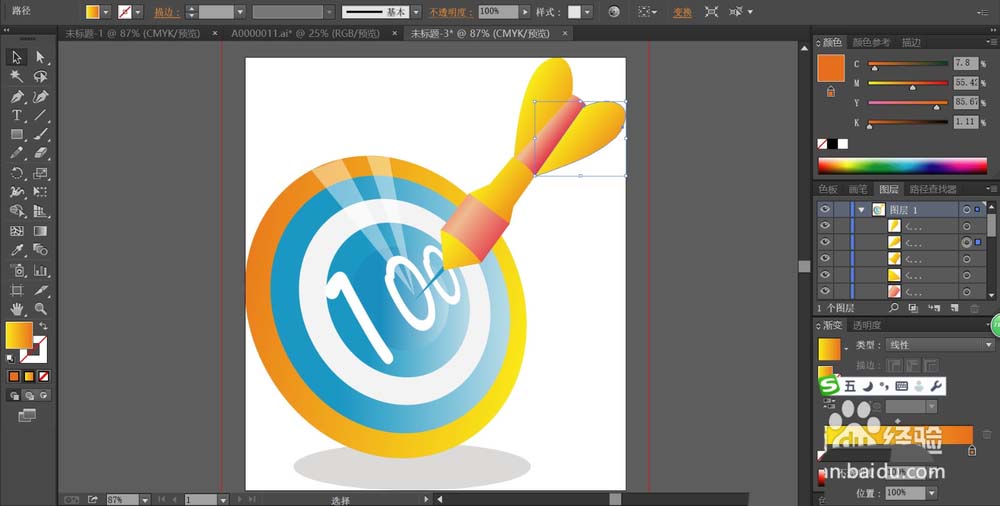Select the Selection tool (black arrow)
1000x506 pixels.
(17, 57)
